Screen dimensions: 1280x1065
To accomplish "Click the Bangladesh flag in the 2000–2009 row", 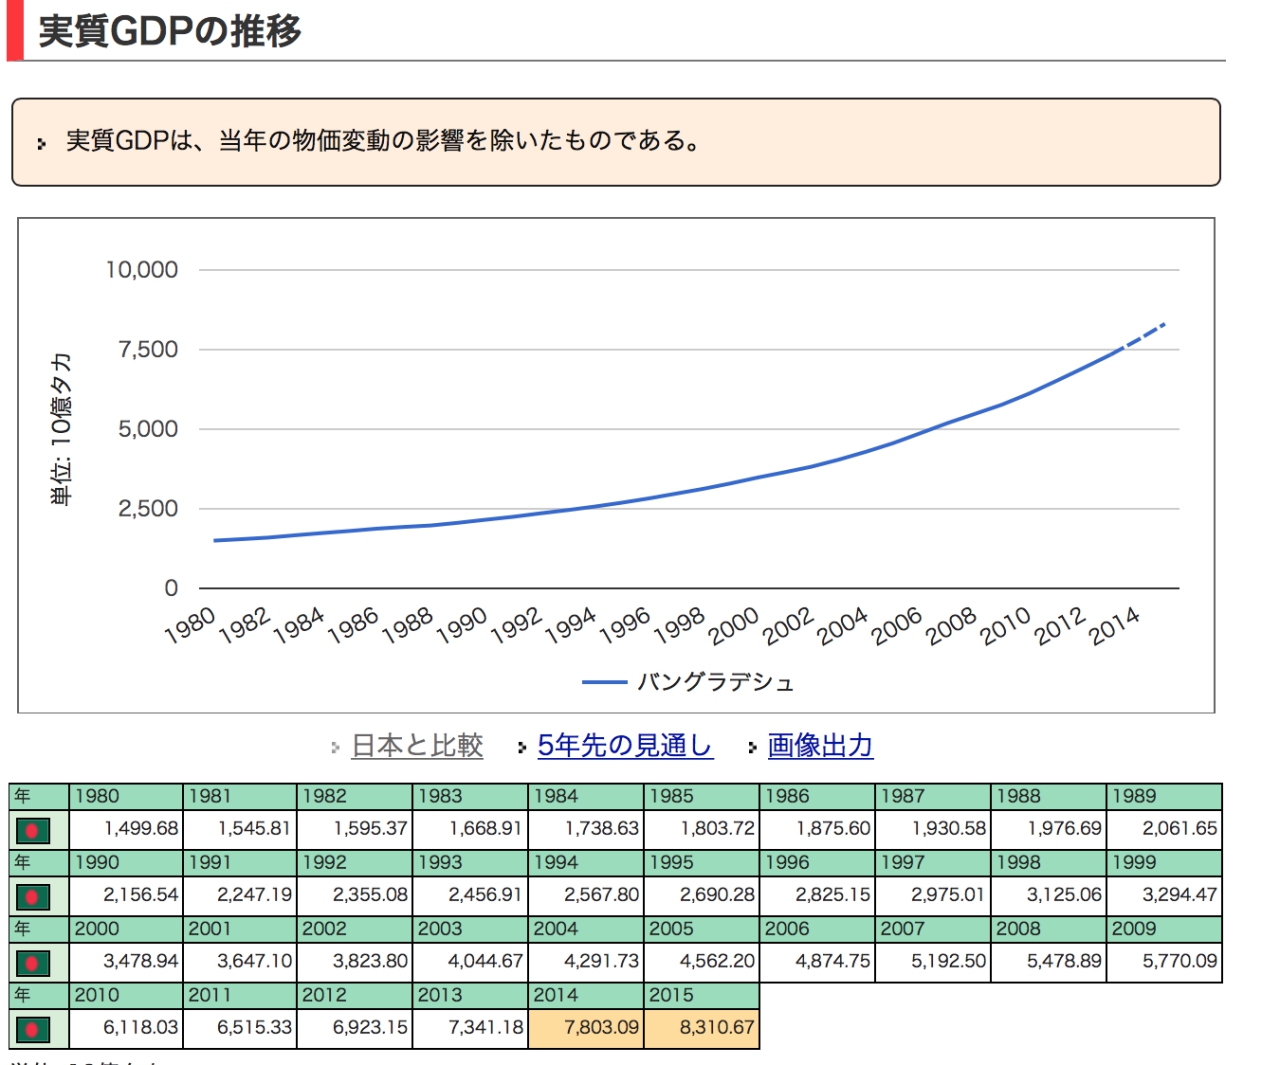I will coord(33,963).
